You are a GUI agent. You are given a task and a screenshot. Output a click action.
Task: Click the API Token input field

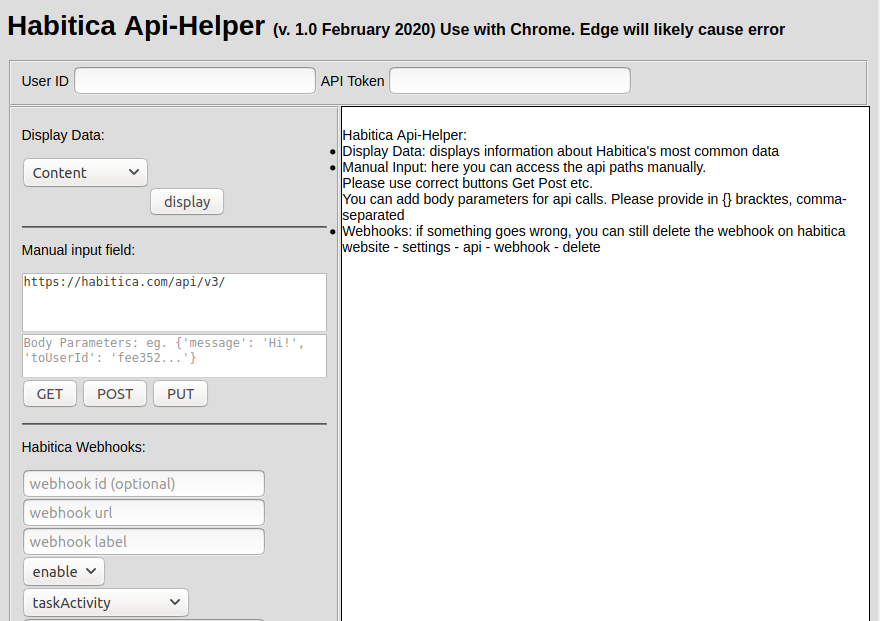510,81
